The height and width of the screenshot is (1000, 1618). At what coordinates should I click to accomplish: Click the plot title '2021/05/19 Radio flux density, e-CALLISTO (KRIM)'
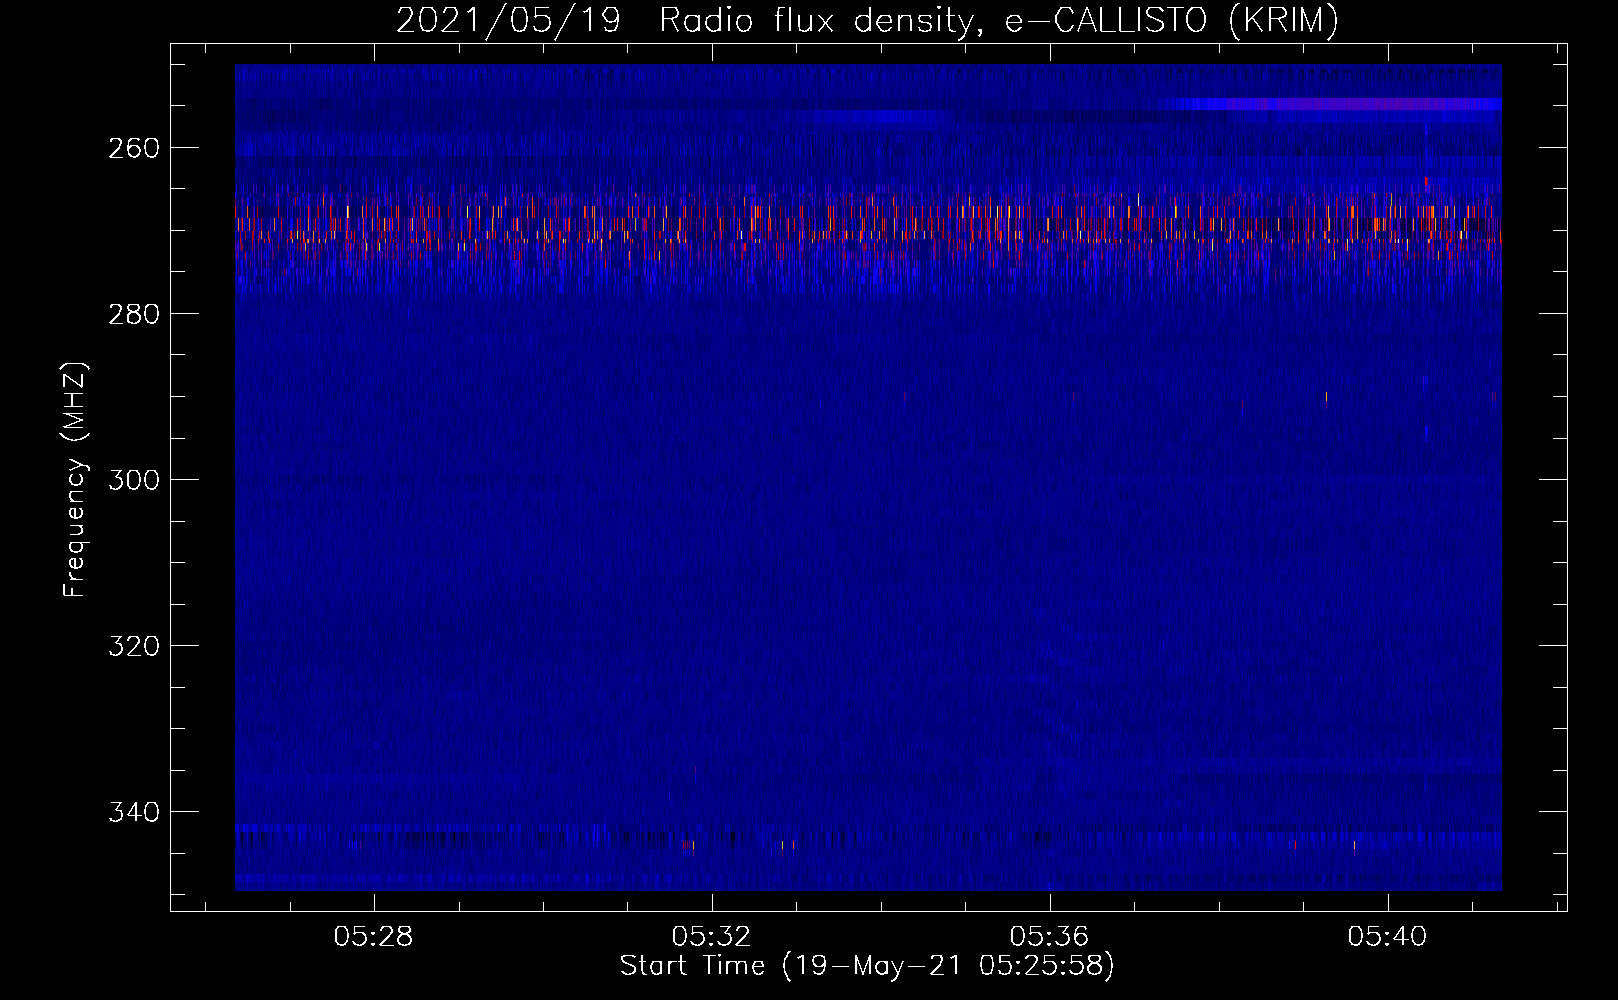867,20
